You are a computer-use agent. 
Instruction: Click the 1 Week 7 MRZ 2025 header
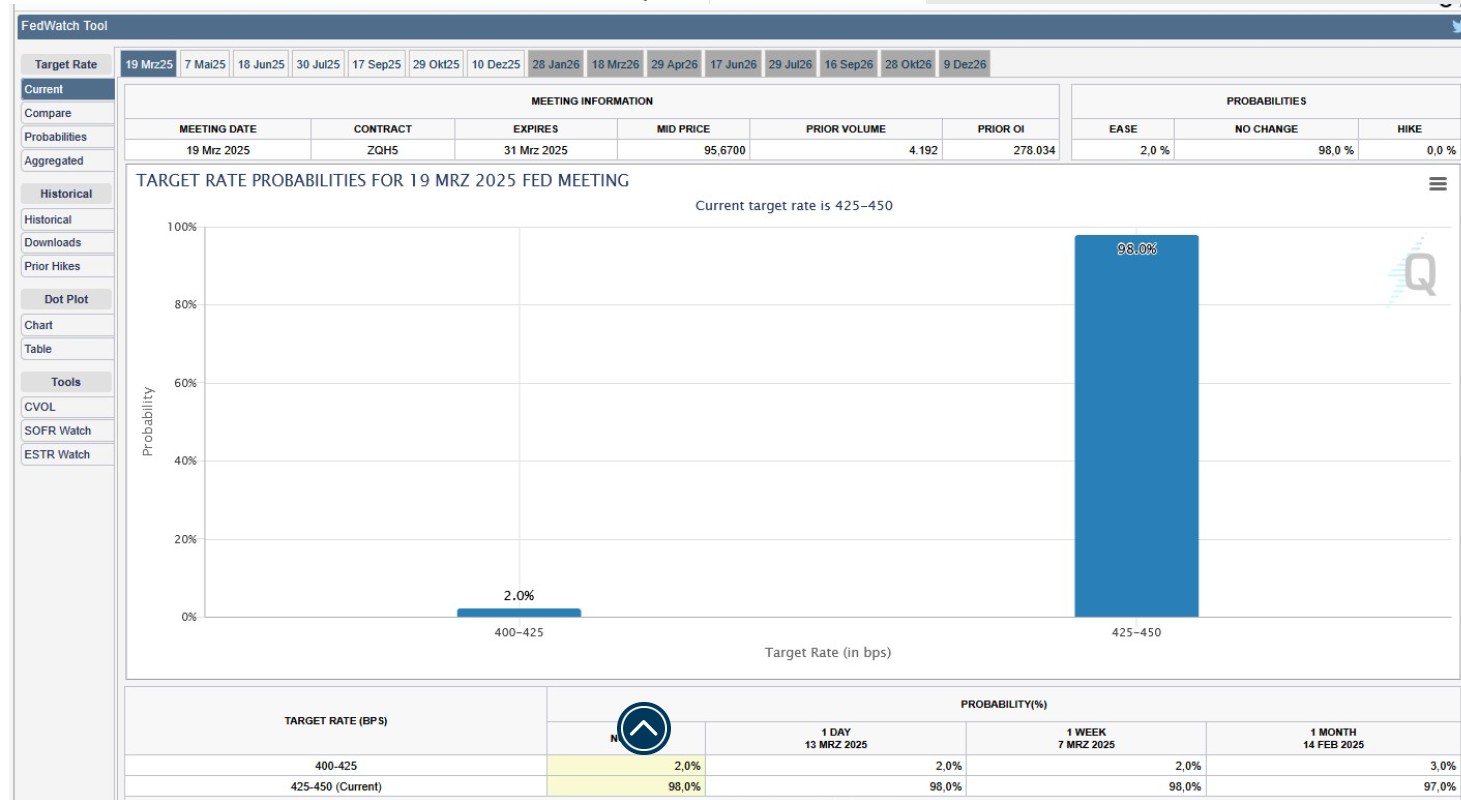1087,738
